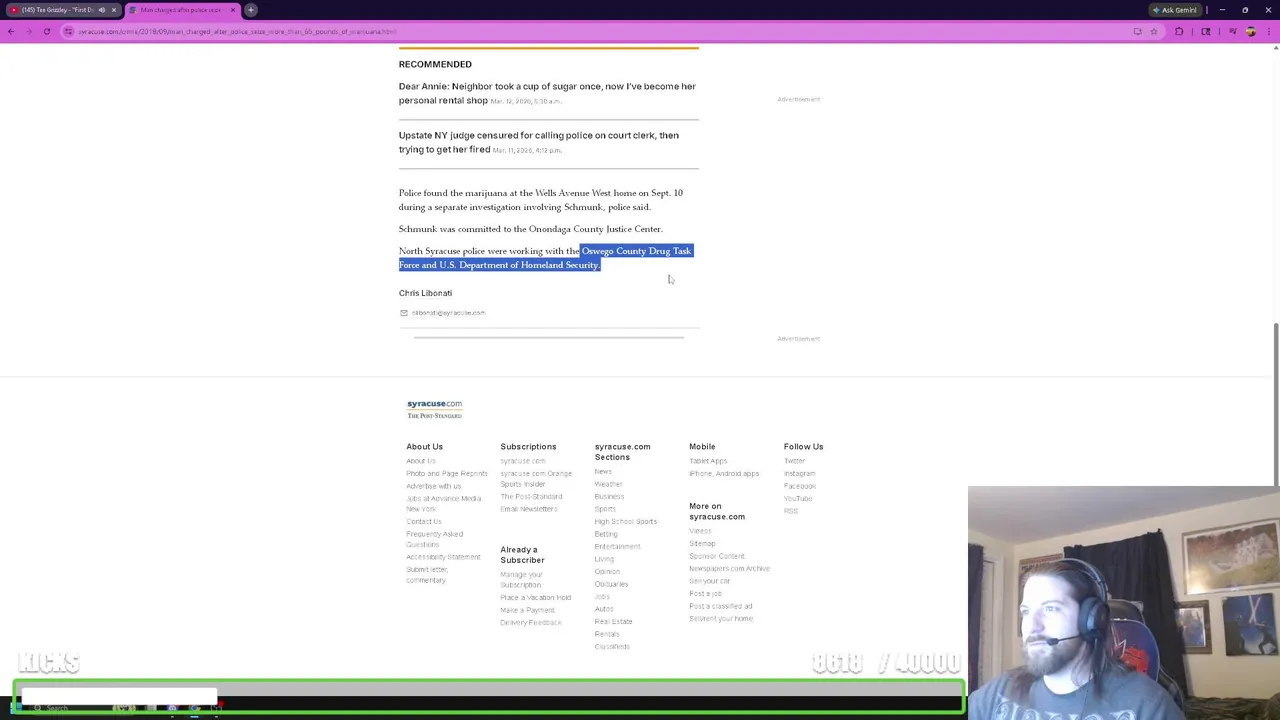Click Manage your Subscription link

521,580
